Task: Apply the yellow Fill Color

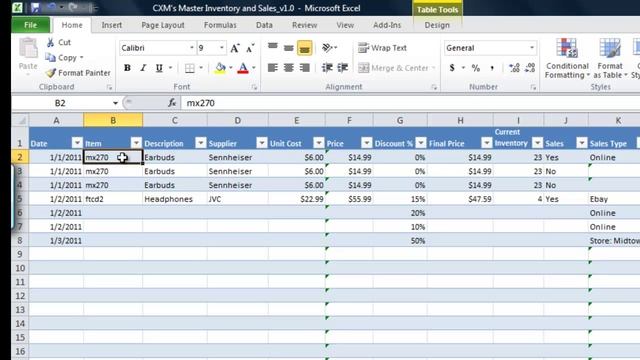Action: pos(220,68)
